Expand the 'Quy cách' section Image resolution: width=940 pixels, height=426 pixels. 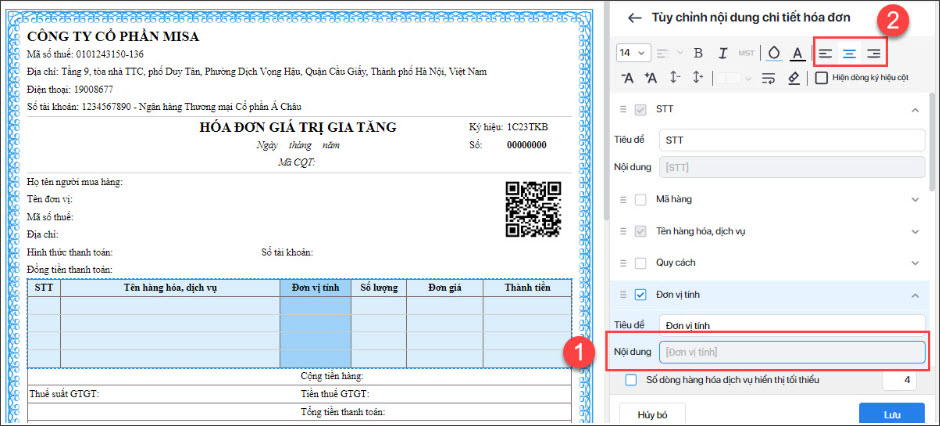coord(914,263)
